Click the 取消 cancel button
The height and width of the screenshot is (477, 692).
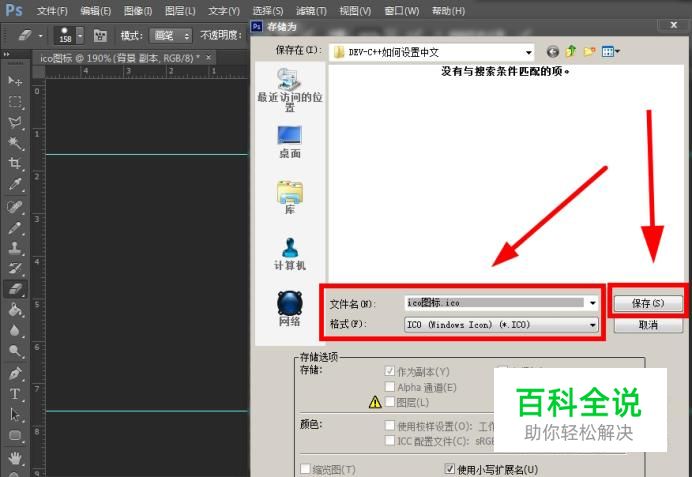(648, 325)
